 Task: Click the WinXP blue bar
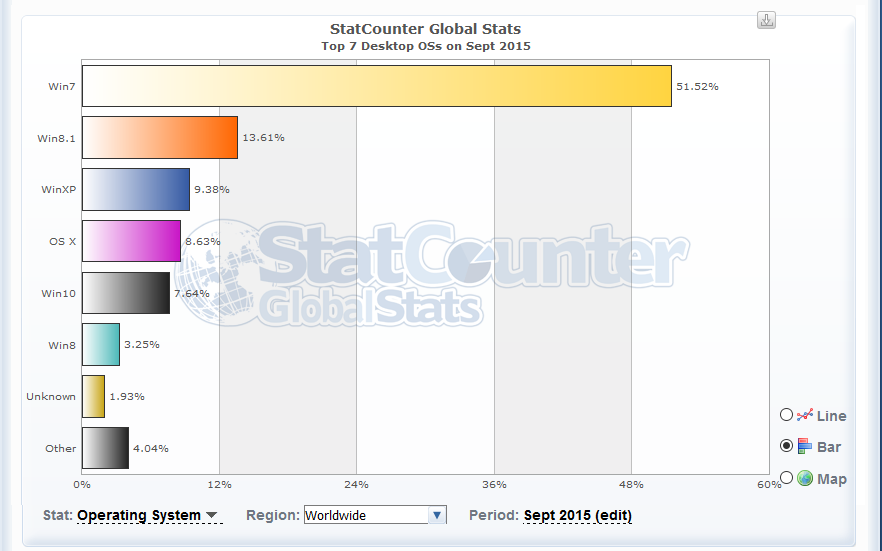pos(136,189)
